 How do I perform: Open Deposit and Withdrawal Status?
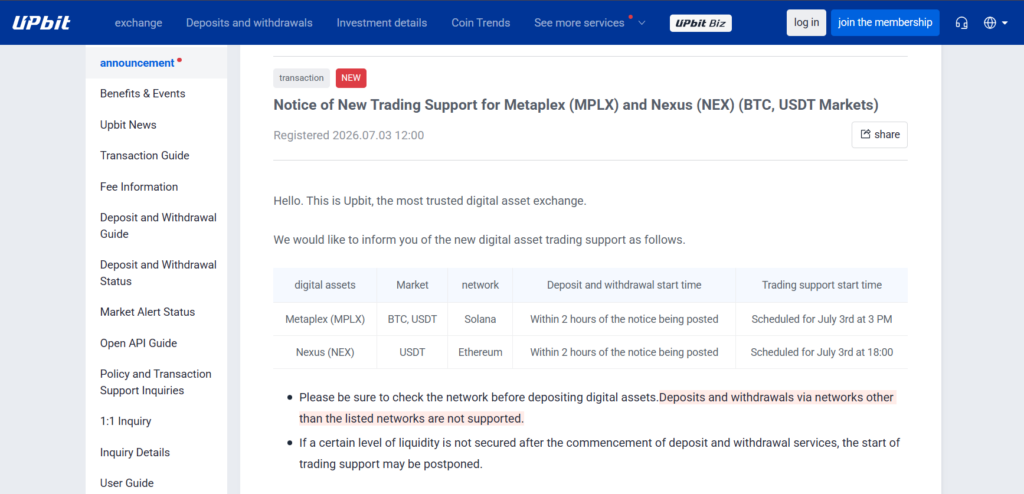[x=156, y=273]
